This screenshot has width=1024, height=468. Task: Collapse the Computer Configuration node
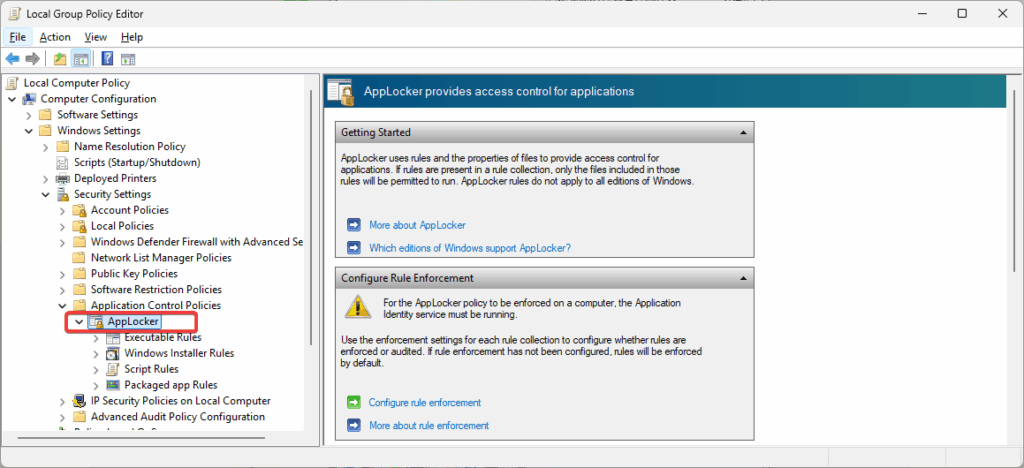pyautogui.click(x=12, y=99)
